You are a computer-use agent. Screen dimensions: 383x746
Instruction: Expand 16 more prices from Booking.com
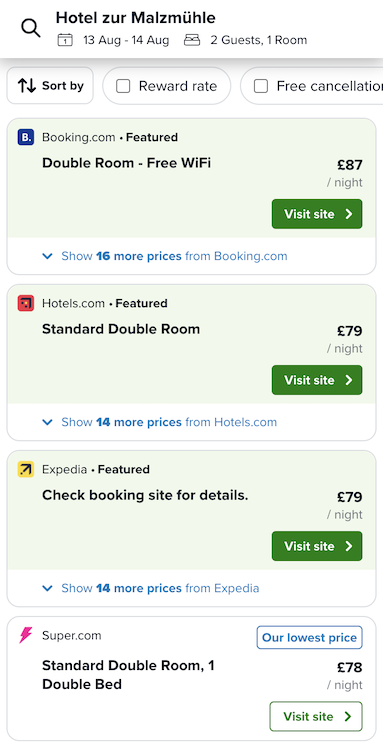[x=165, y=256]
